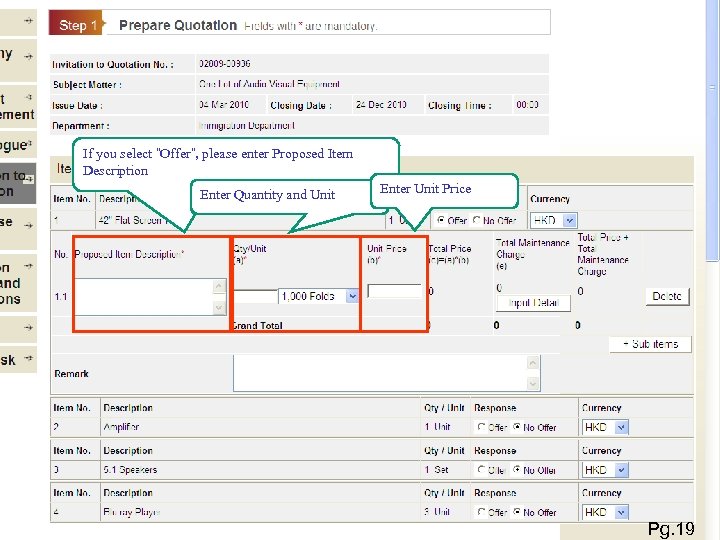Click the + Sub items button
Image resolution: width=720 pixels, height=540 pixels.
click(650, 344)
